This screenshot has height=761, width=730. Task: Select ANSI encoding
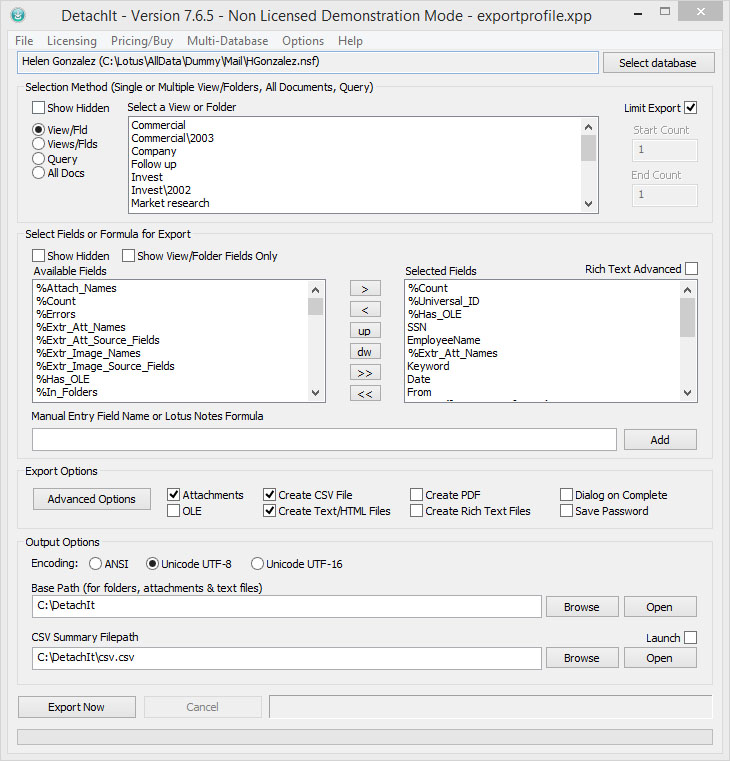pyautogui.click(x=96, y=563)
